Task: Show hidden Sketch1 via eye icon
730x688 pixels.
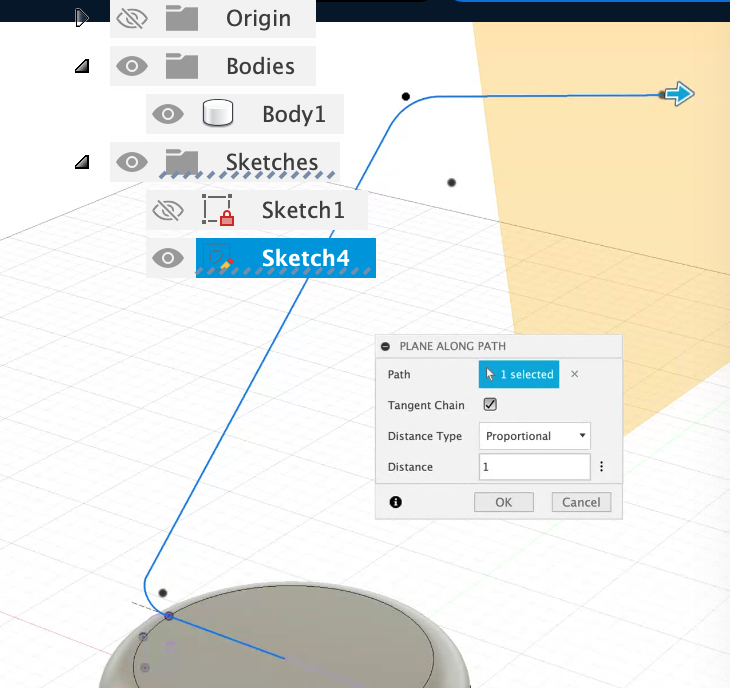Action: [x=168, y=210]
